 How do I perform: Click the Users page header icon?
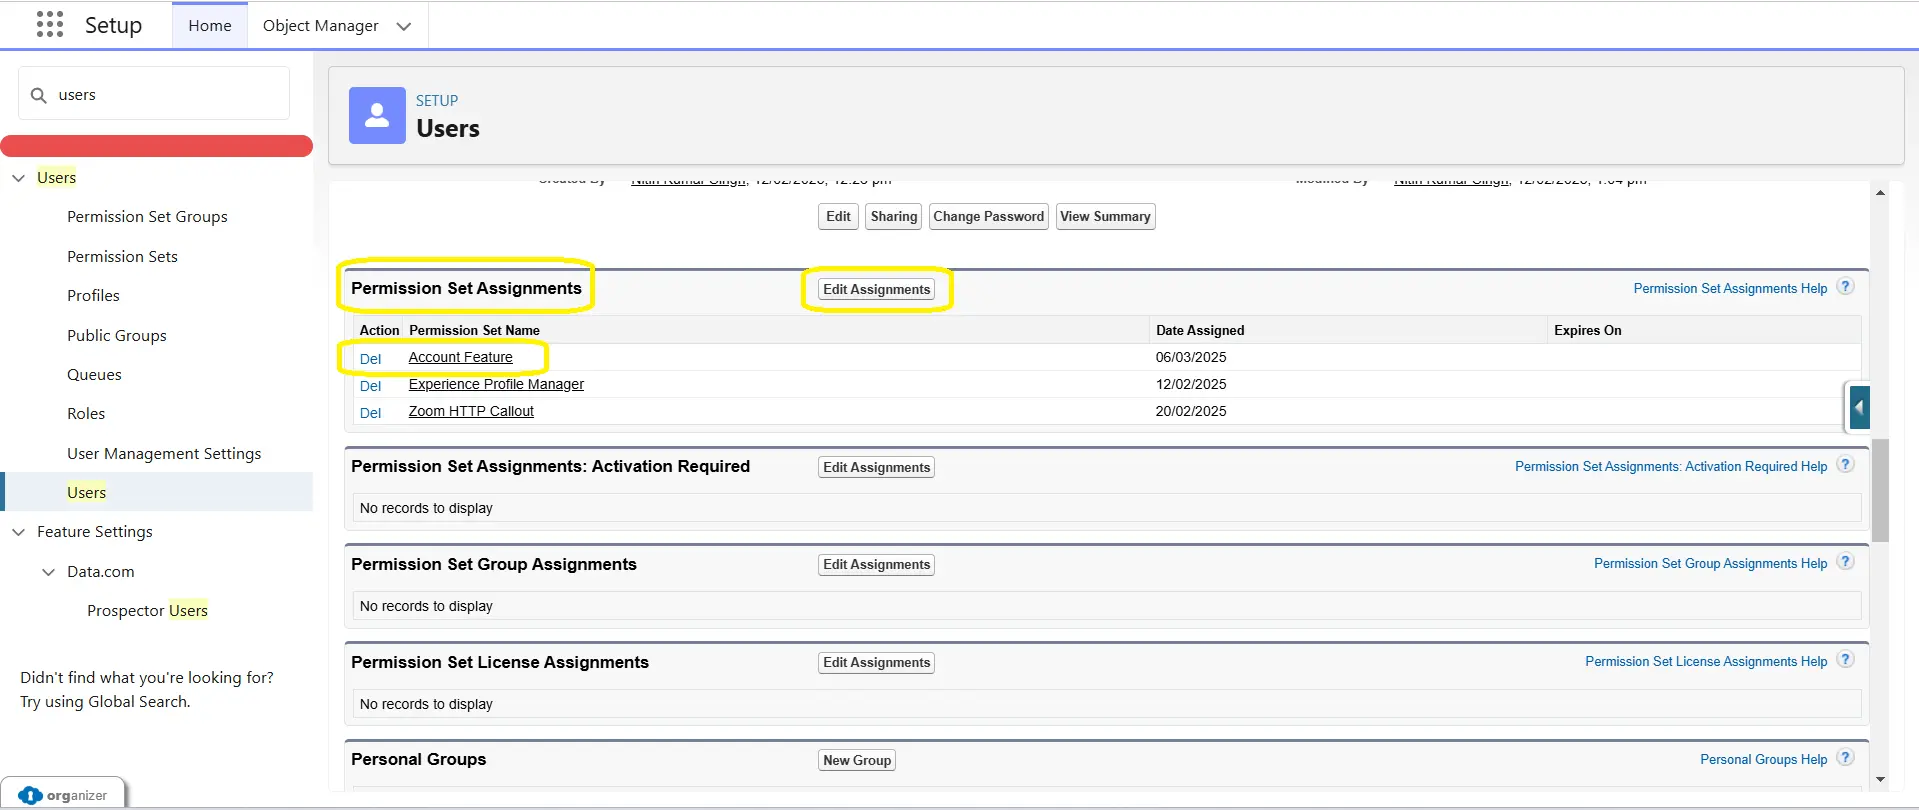[x=377, y=115]
